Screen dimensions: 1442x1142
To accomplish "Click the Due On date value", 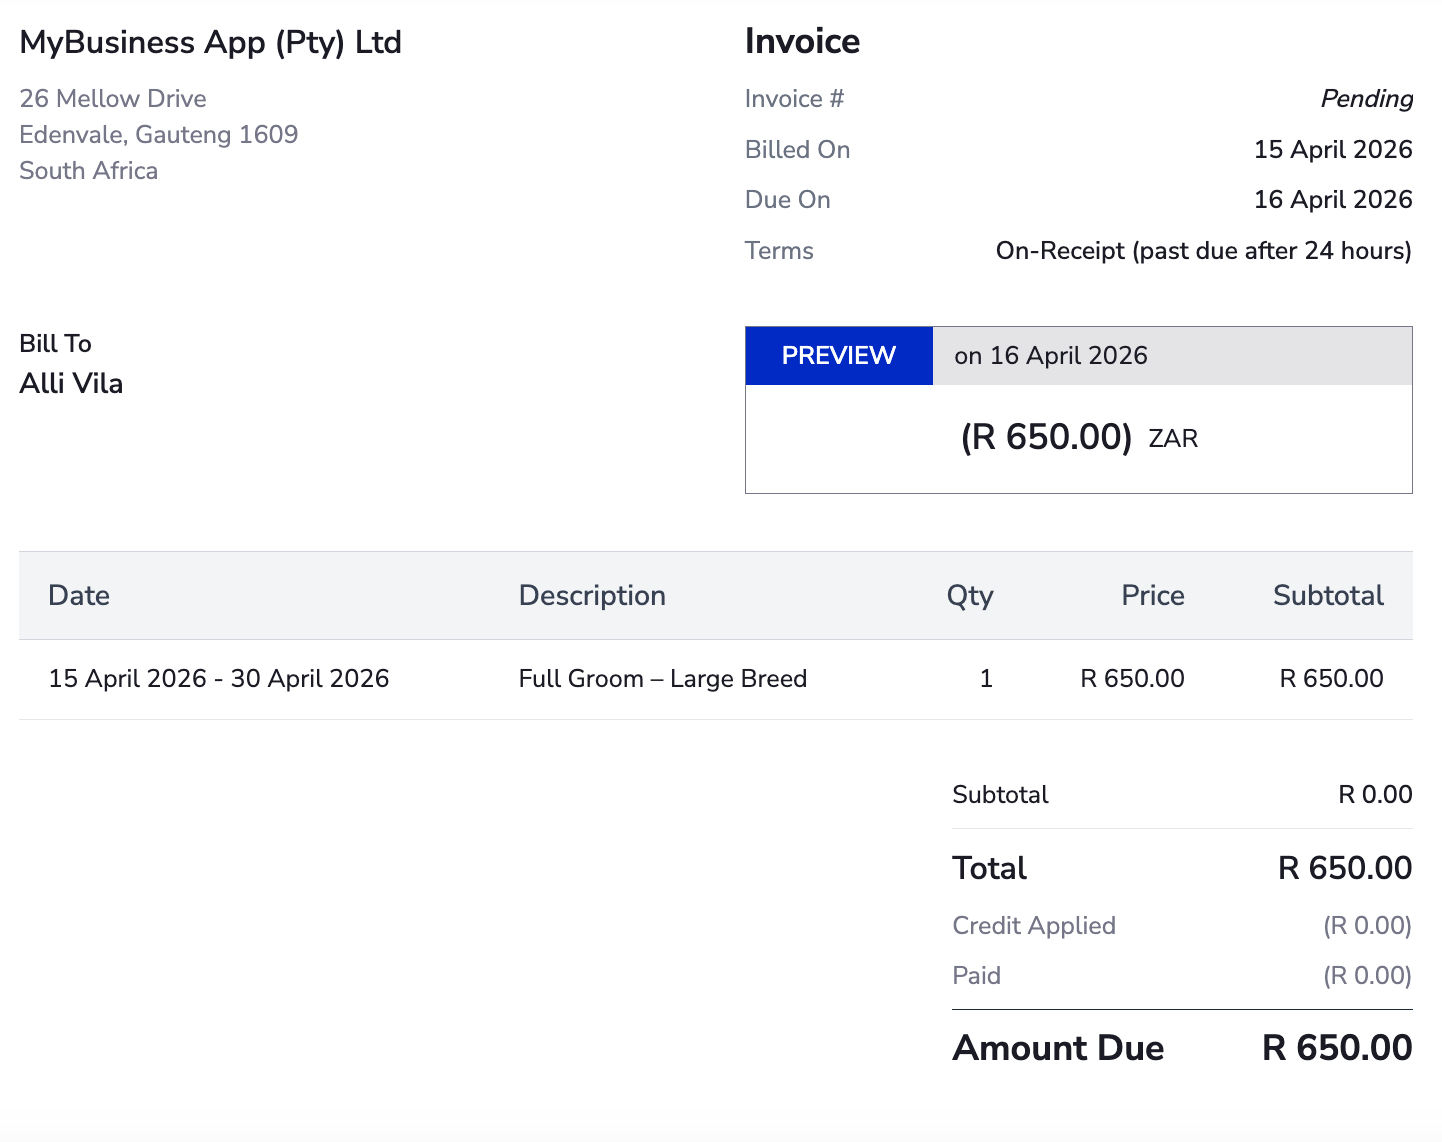I will tap(1332, 200).
